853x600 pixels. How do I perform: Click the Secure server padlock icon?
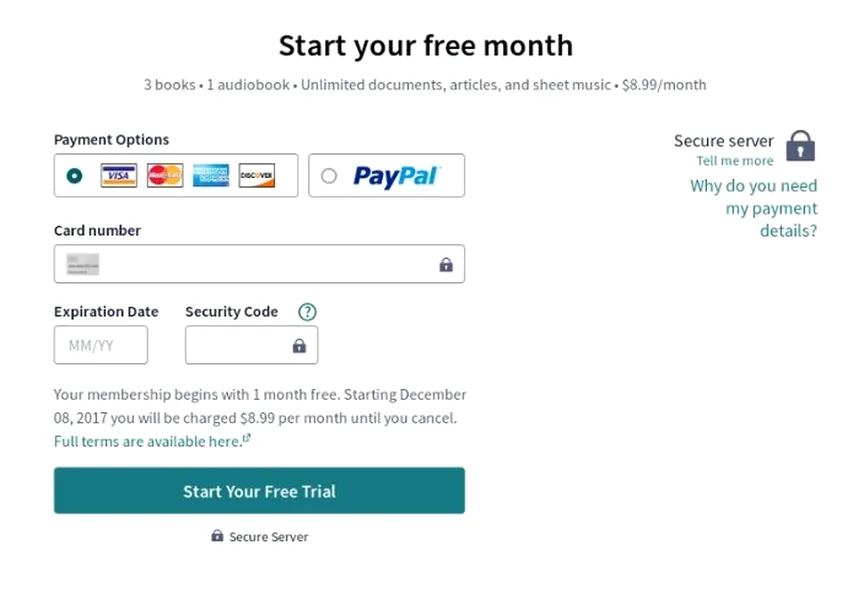(x=800, y=146)
